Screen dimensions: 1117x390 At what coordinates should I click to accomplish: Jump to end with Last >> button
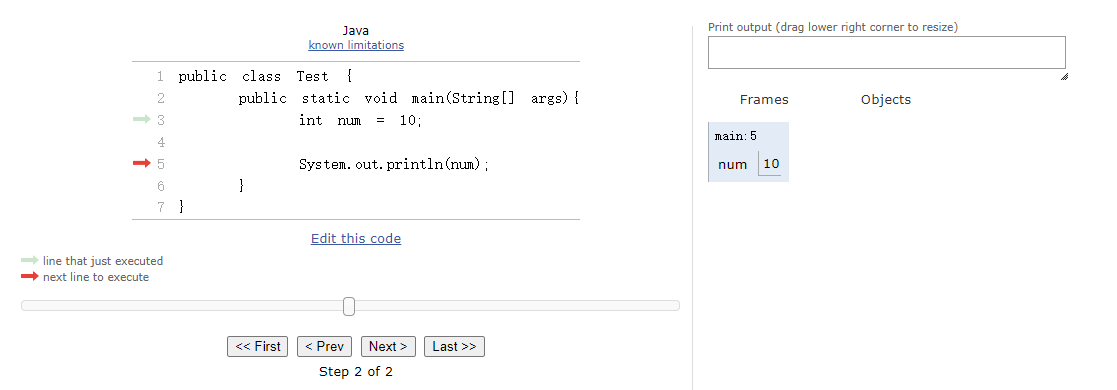[454, 347]
